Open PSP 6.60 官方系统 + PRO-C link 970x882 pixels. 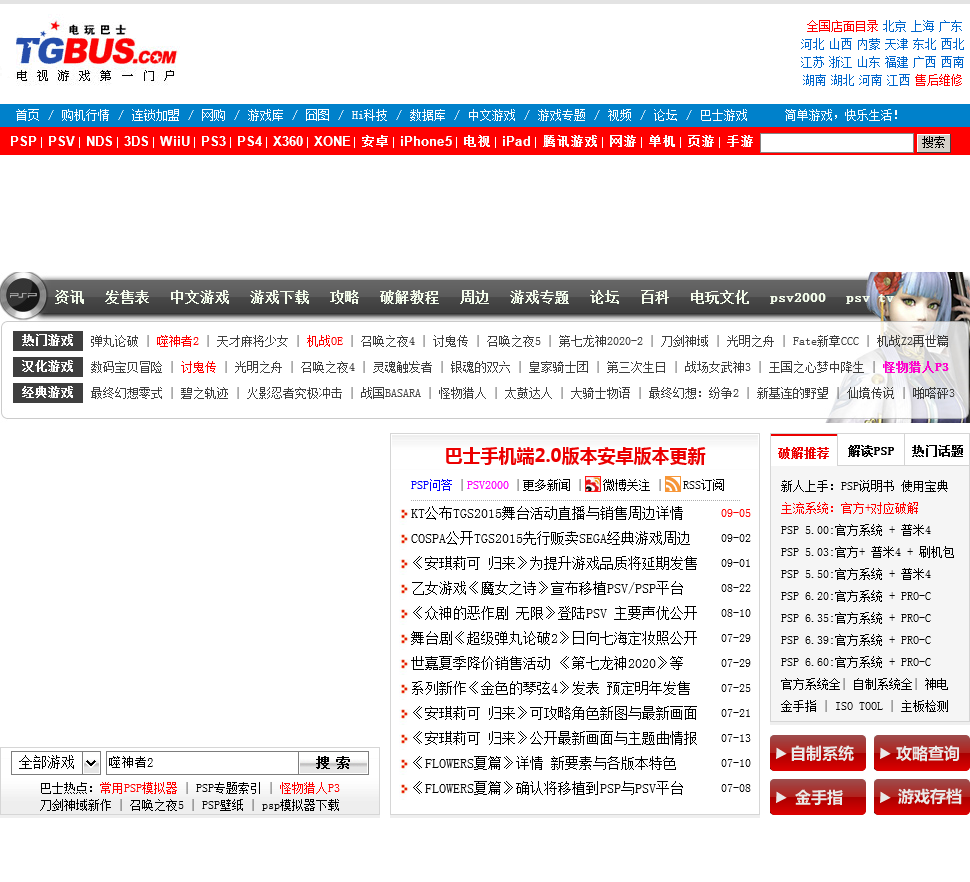[856, 662]
